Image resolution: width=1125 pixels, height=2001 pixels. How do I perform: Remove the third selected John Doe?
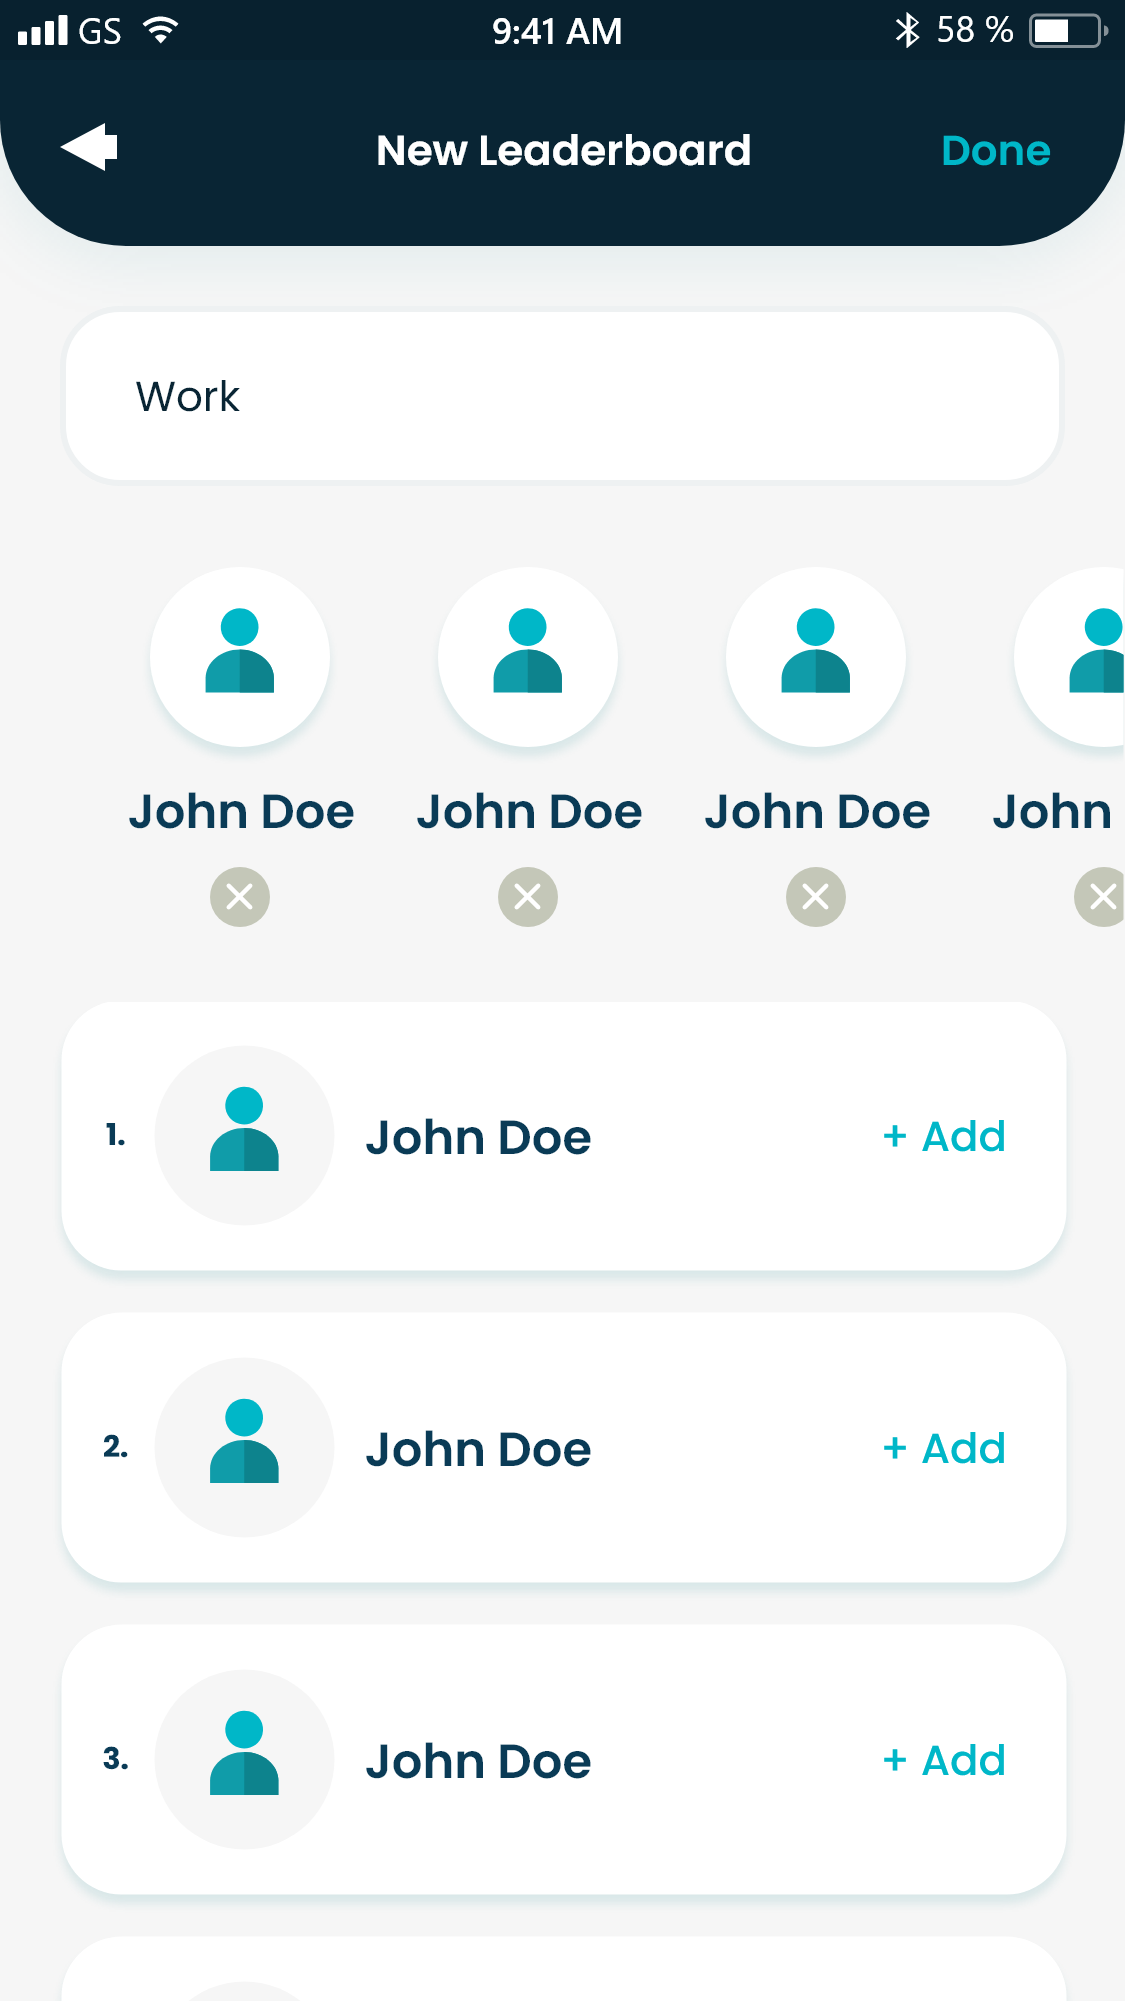coord(816,897)
